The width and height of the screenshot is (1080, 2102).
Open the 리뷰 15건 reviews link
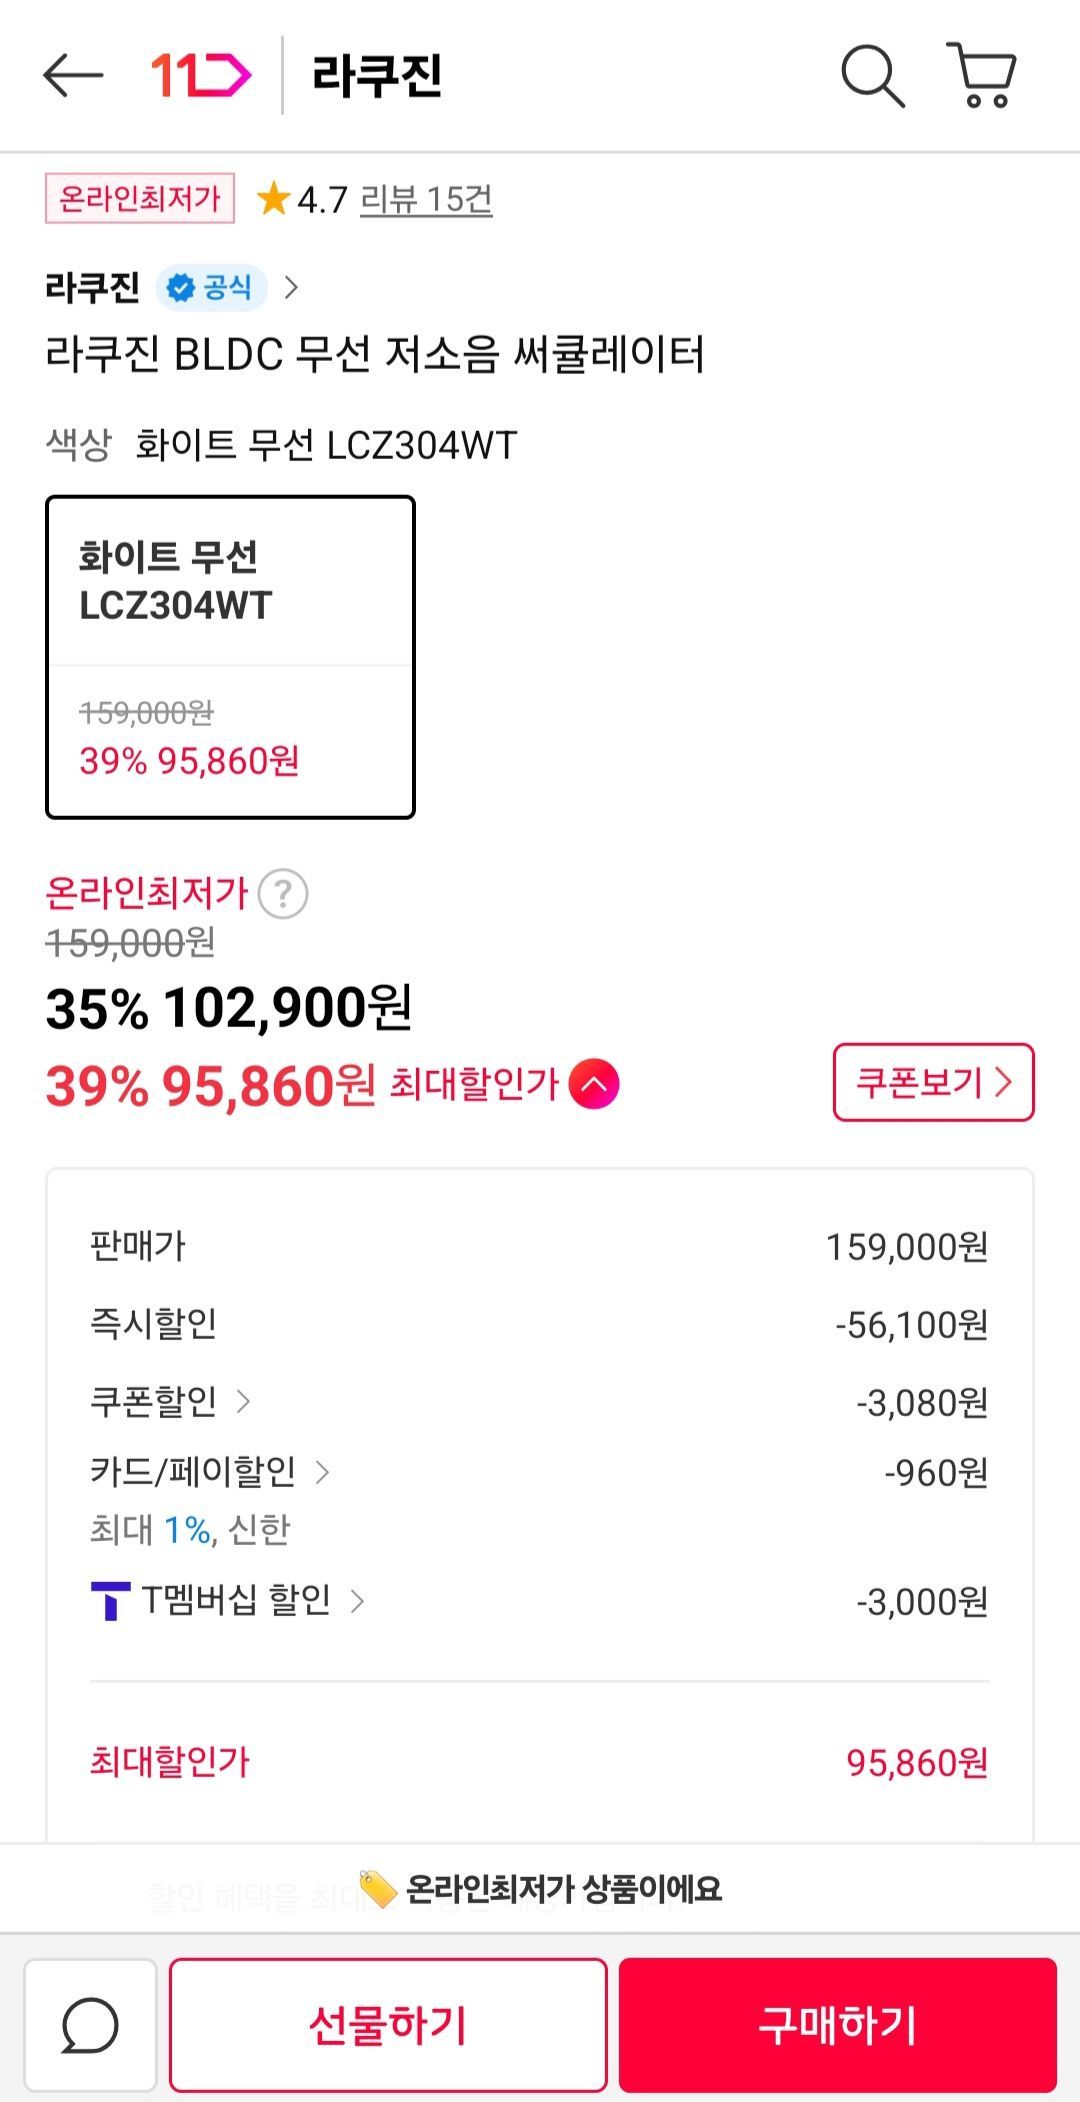click(426, 200)
